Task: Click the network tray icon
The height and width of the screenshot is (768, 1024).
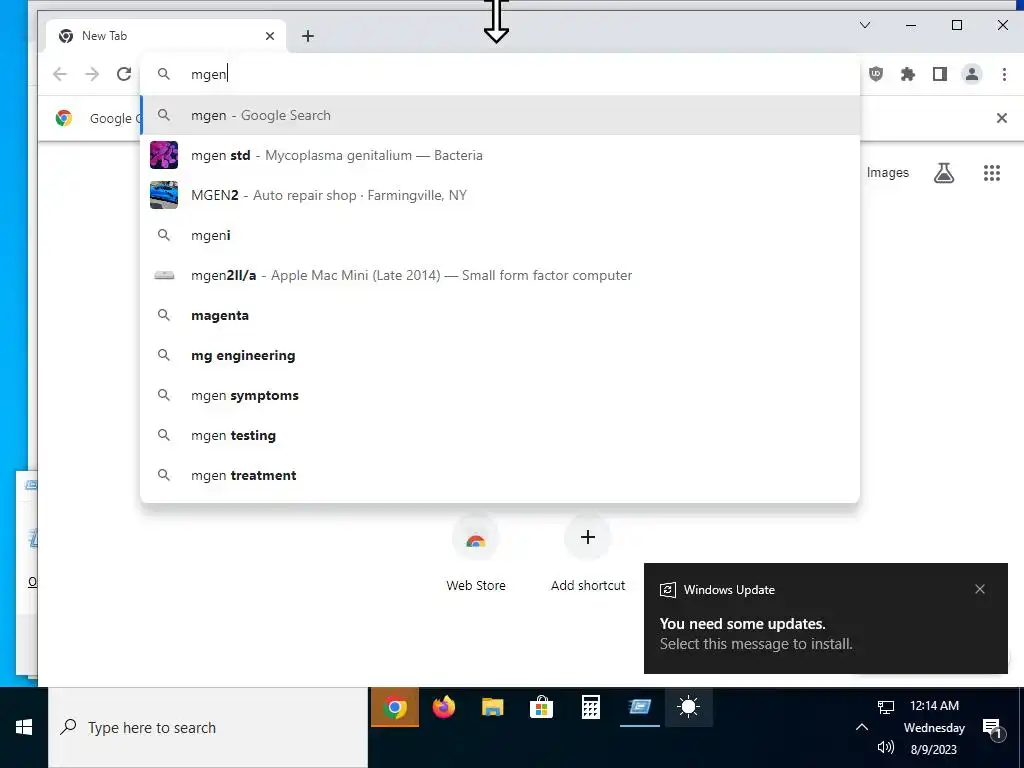Action: click(x=886, y=707)
